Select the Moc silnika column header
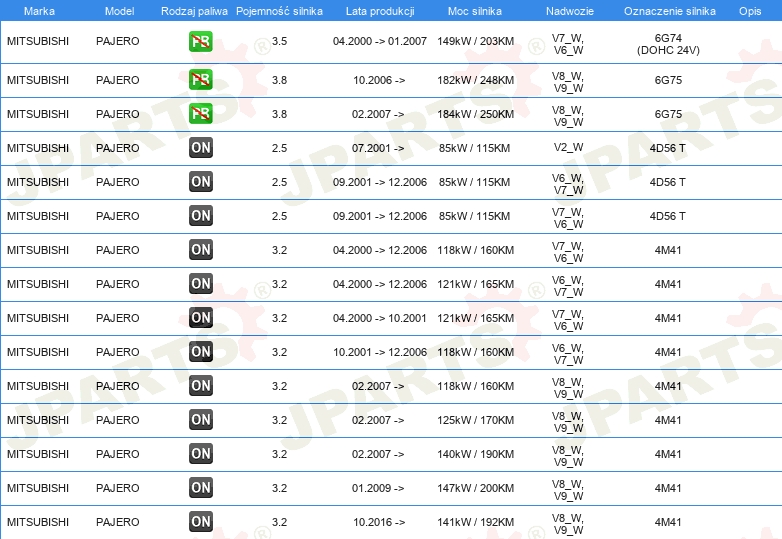Screen dimensions: 782x539 point(475,11)
